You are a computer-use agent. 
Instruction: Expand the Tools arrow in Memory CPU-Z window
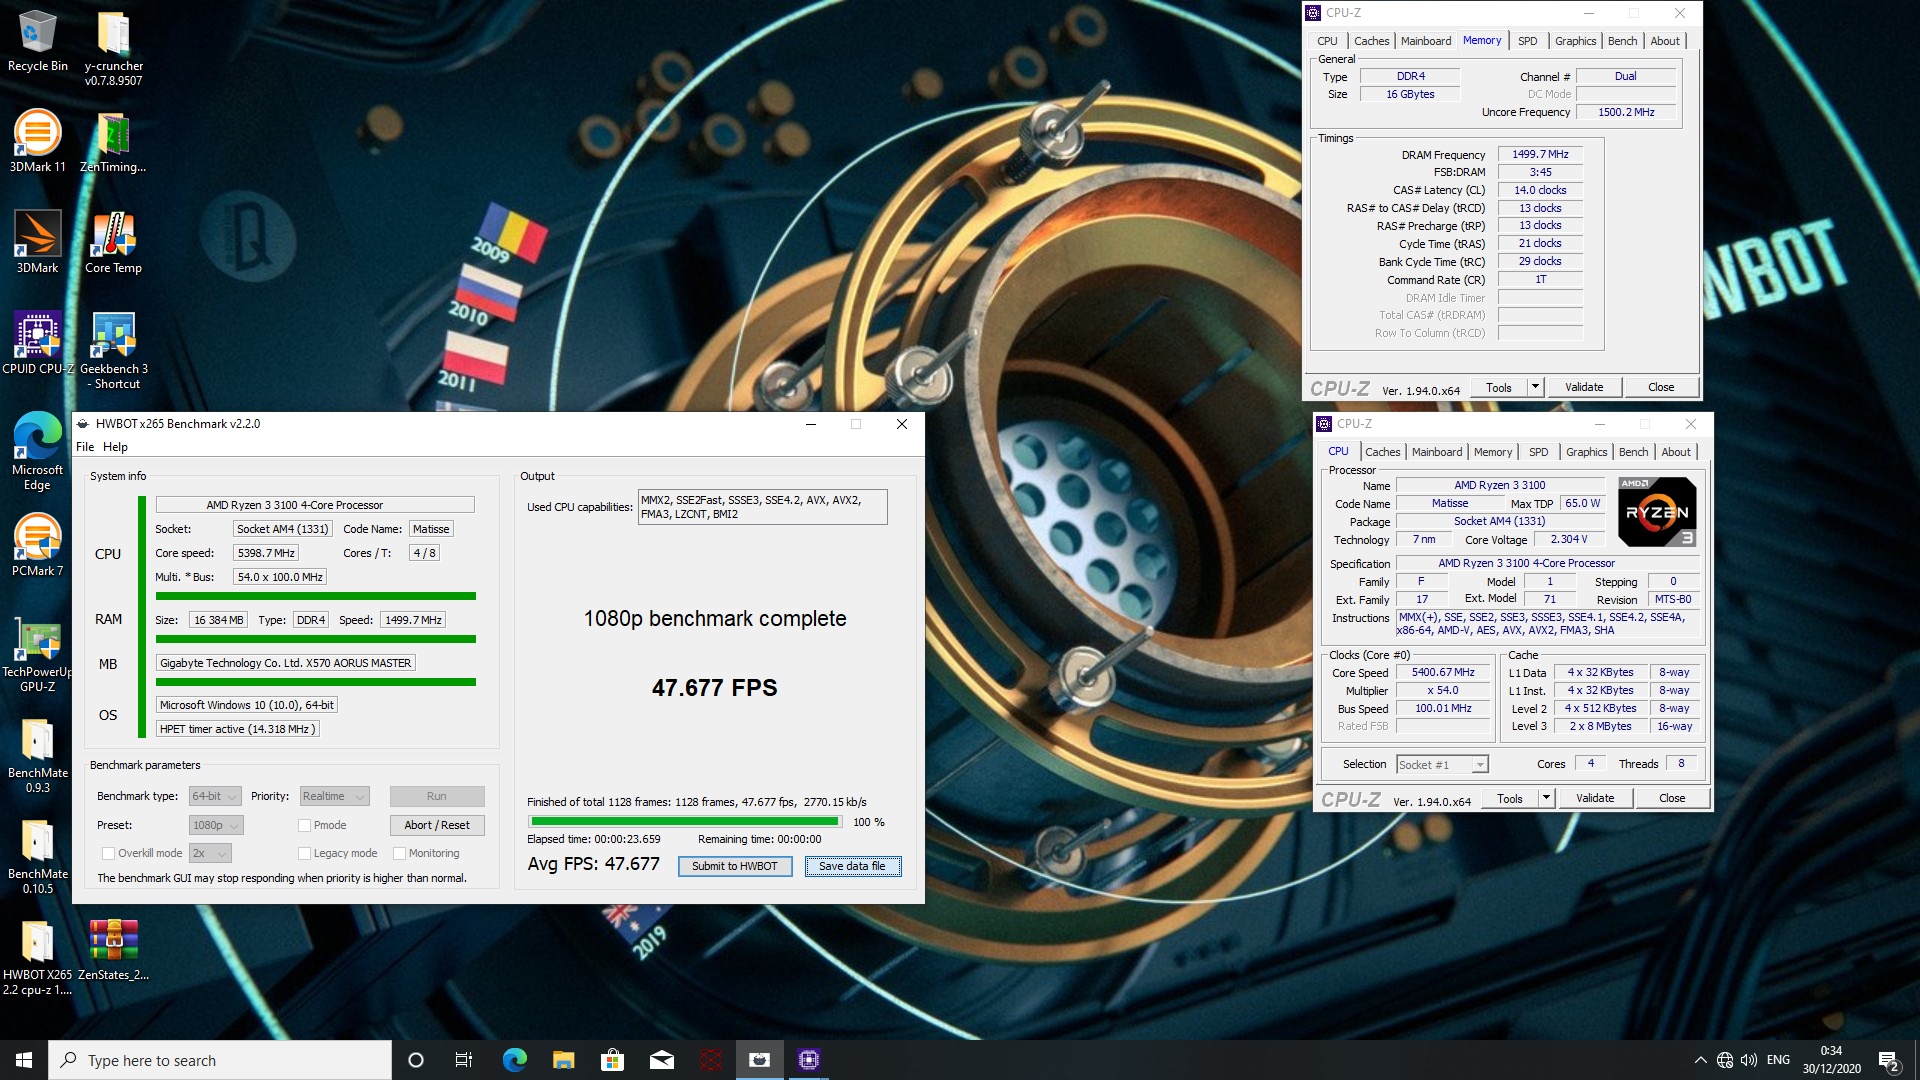click(x=1536, y=387)
